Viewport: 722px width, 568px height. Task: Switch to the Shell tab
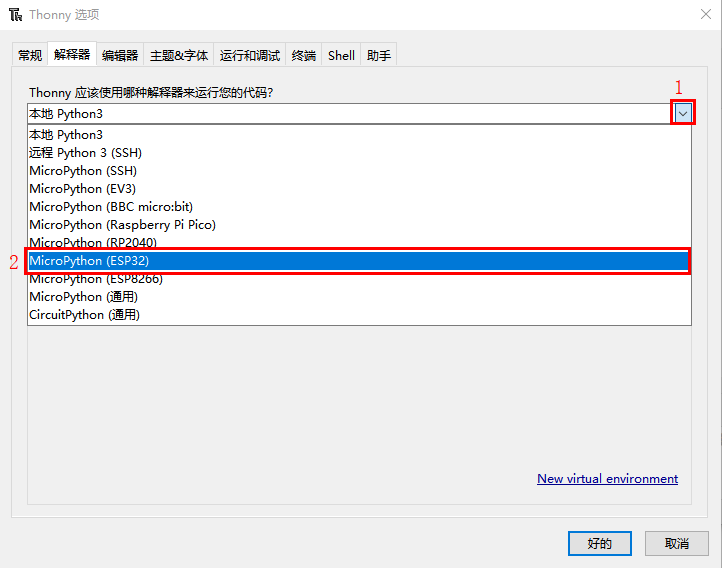[341, 56]
